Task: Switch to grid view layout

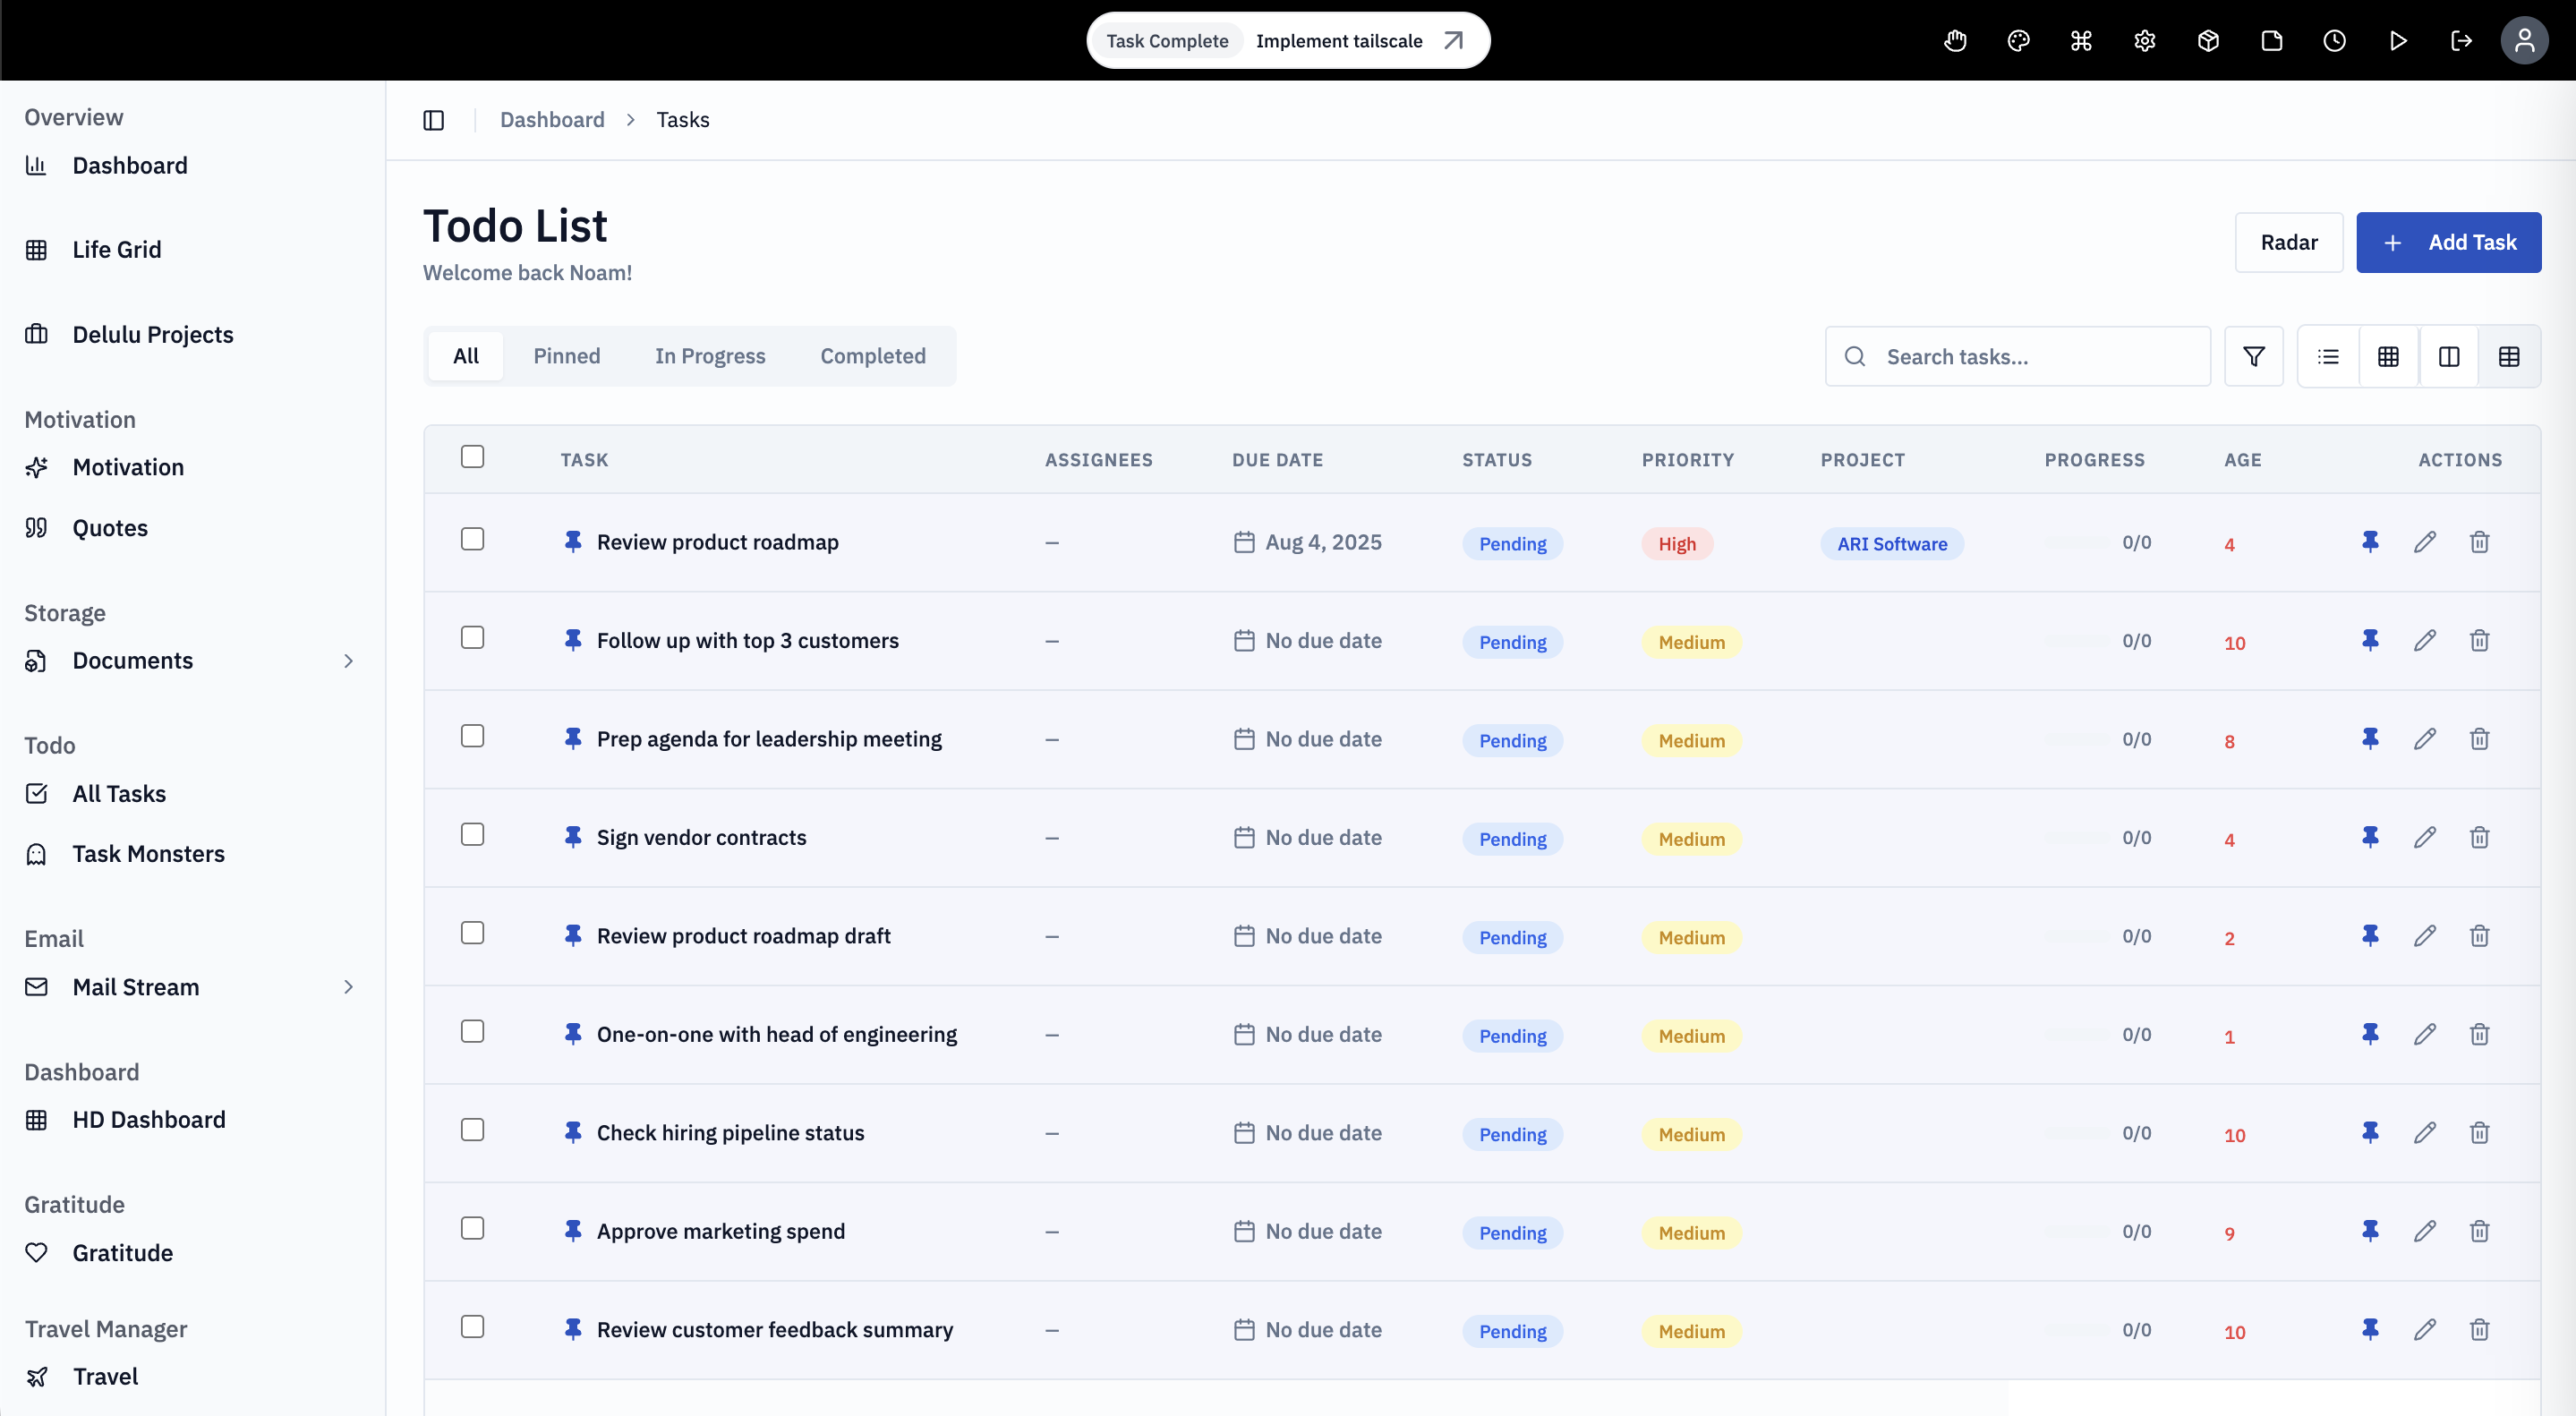Action: [2388, 356]
